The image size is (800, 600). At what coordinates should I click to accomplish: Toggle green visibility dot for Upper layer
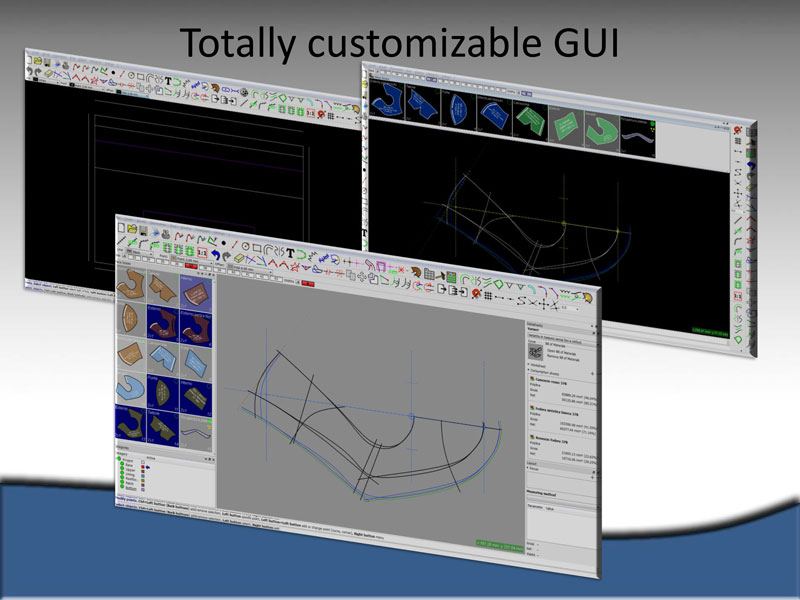pos(122,468)
